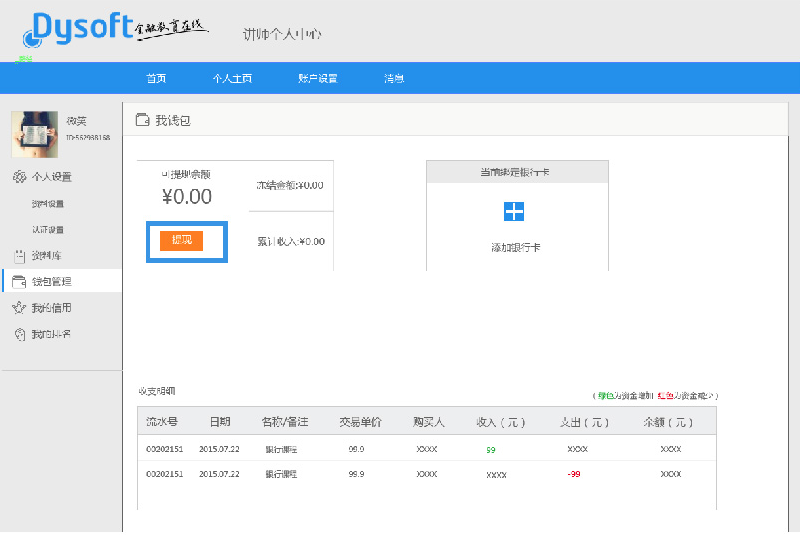Screen dimensions: 800x535
Task: Click the blue plus add-bank-card icon
Action: (514, 211)
